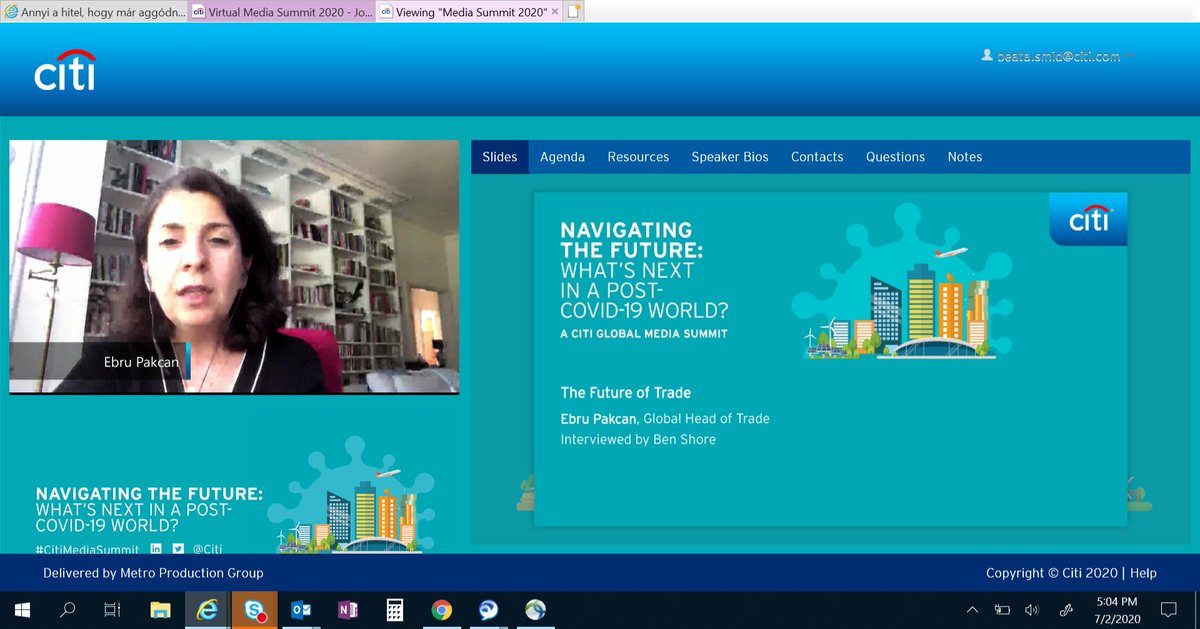
Task: Click the green globe app taskbar icon
Action: tap(536, 609)
